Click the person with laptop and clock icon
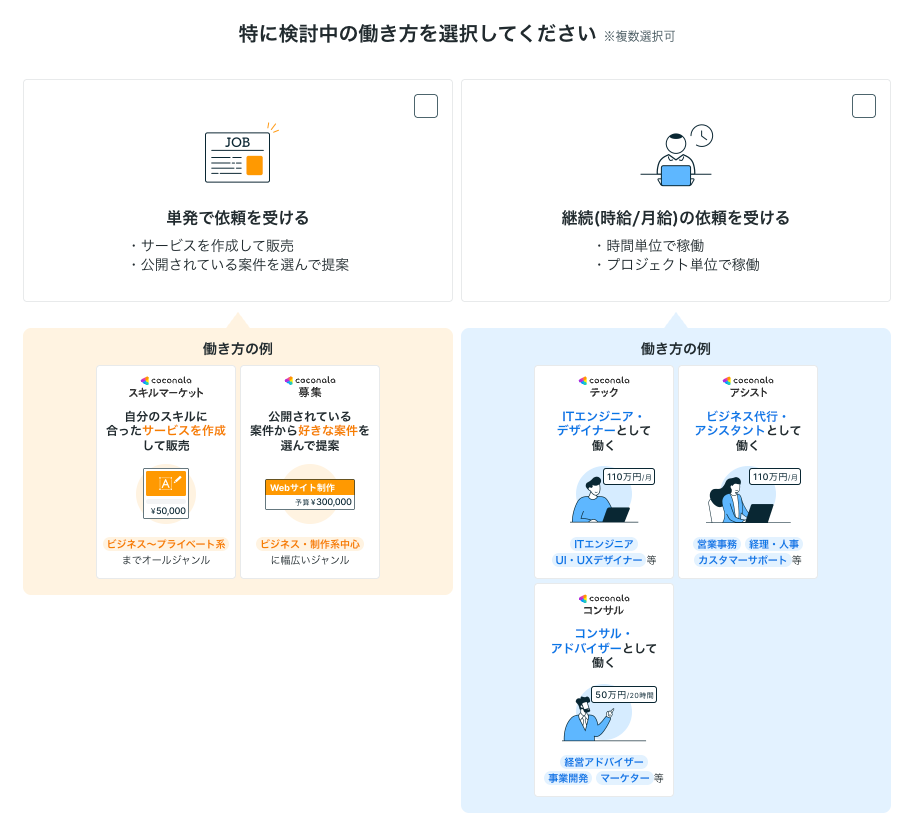The width and height of the screenshot is (910, 822). [x=676, y=157]
